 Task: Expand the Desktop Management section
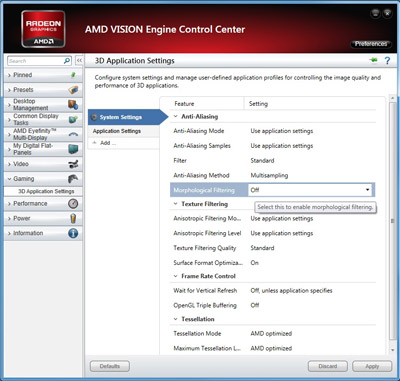point(9,105)
